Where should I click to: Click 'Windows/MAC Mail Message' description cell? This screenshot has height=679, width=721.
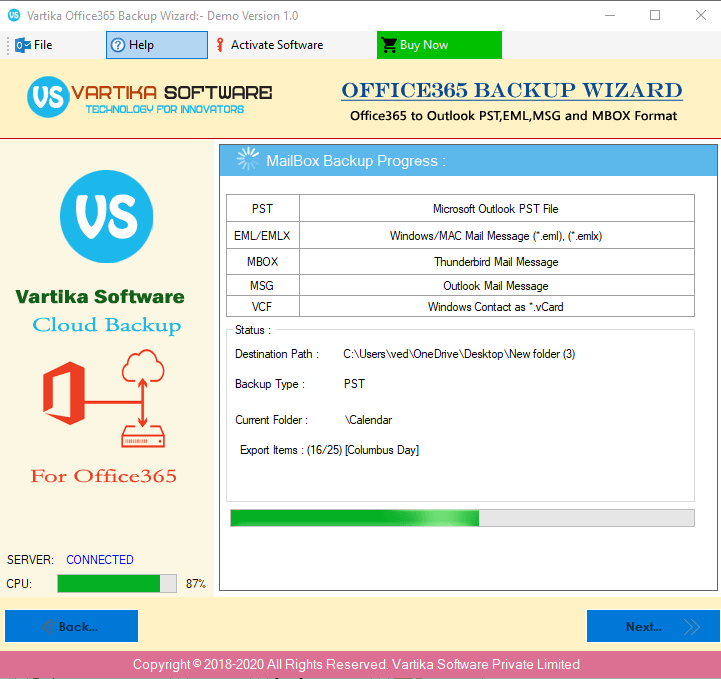pos(496,236)
